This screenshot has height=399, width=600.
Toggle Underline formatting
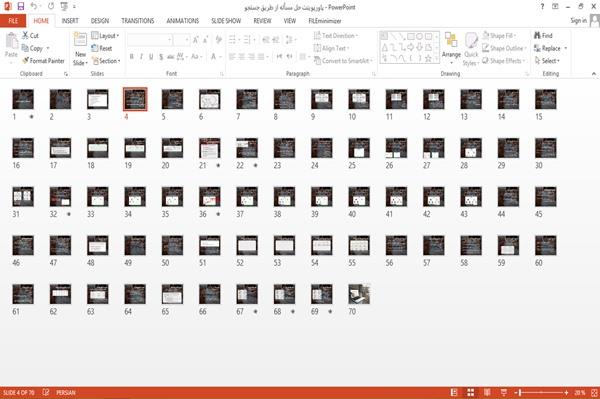pos(151,57)
